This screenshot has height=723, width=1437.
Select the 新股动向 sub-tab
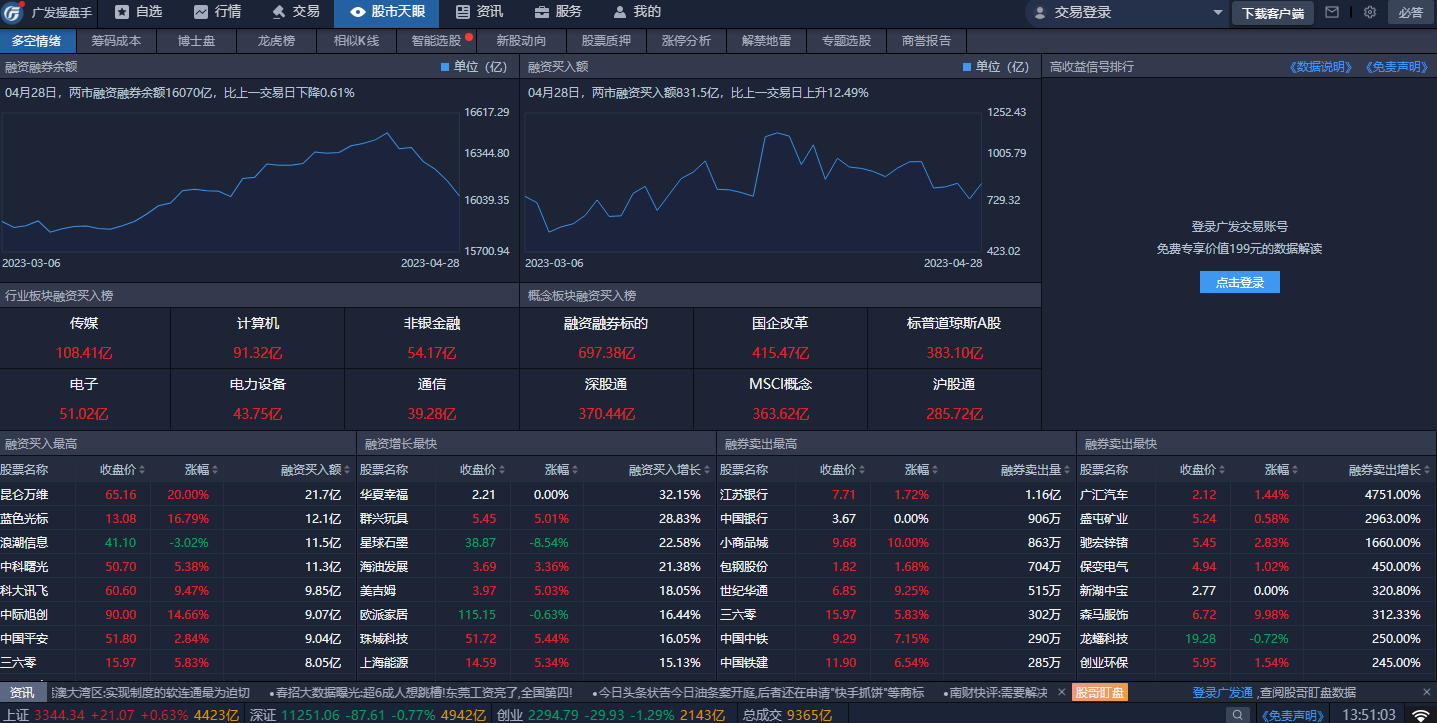(521, 41)
